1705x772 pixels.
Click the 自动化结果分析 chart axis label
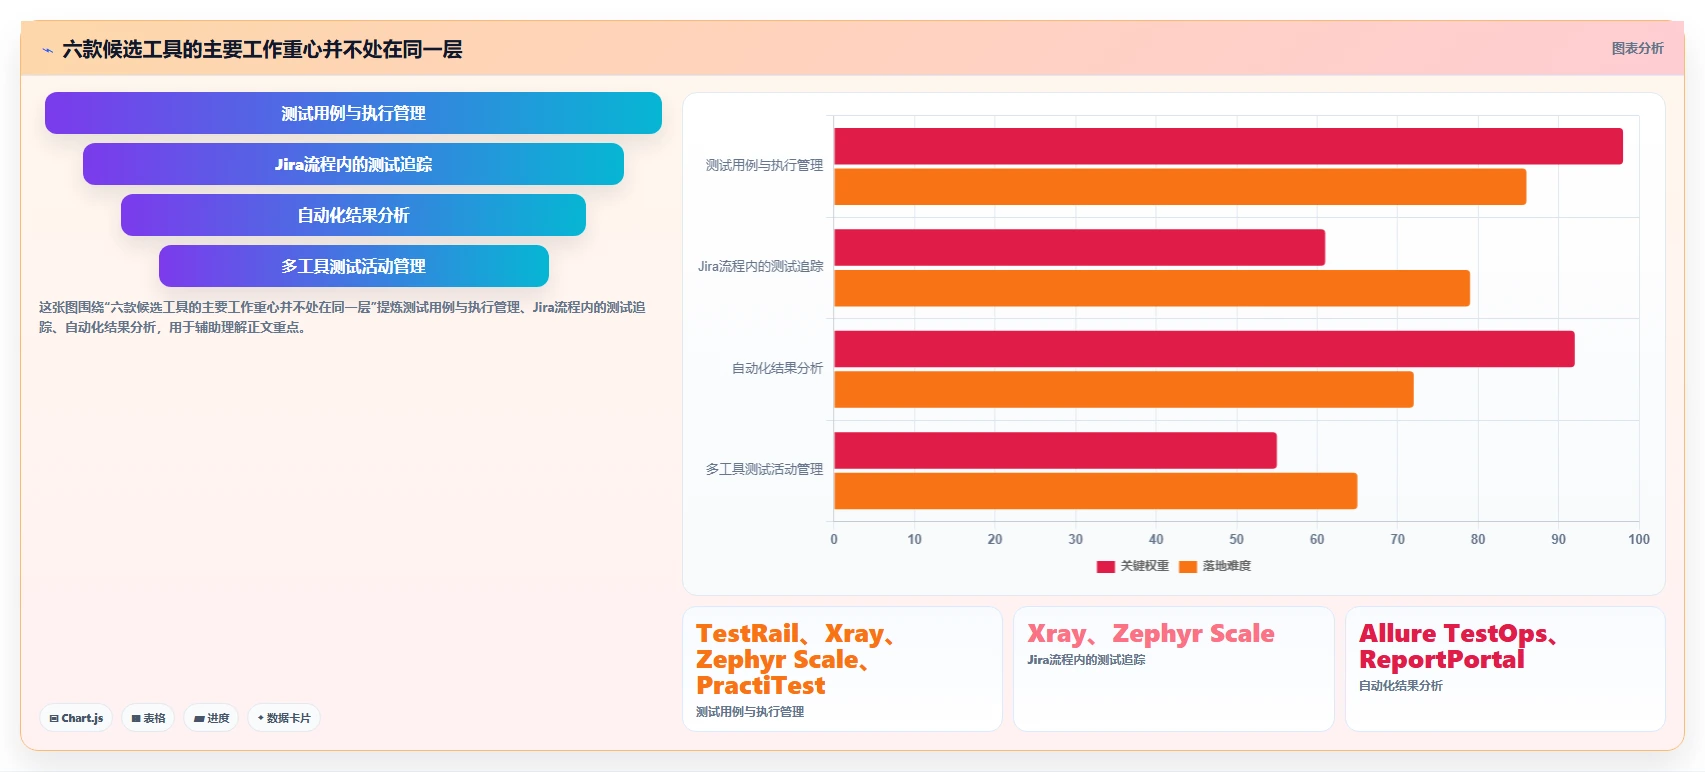(x=777, y=368)
